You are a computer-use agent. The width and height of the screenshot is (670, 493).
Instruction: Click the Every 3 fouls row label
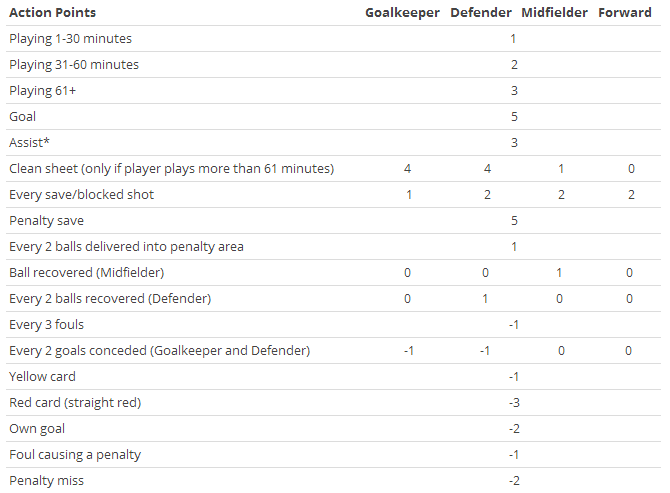46,324
